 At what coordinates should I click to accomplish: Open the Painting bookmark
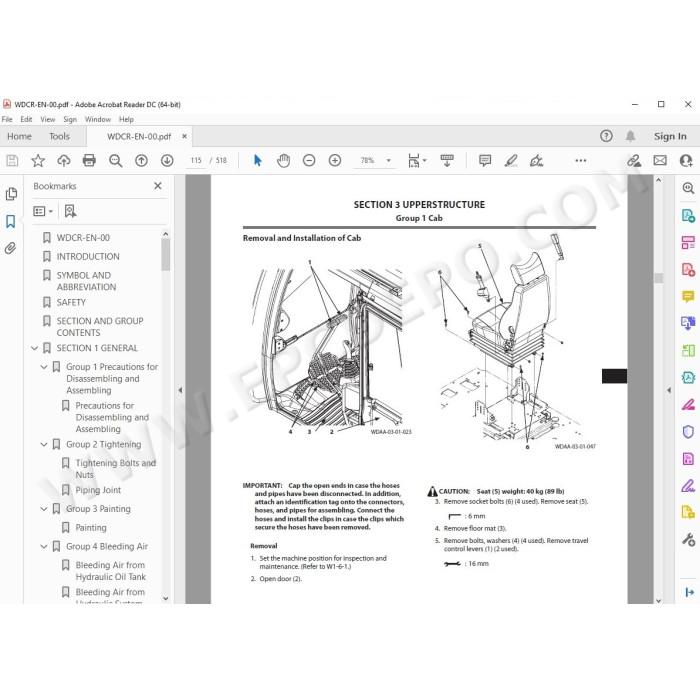91,528
